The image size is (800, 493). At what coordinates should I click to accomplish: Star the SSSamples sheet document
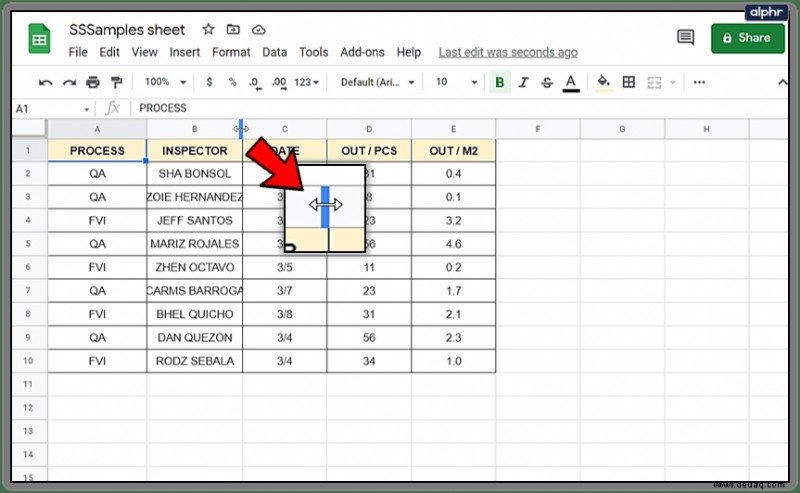[208, 29]
